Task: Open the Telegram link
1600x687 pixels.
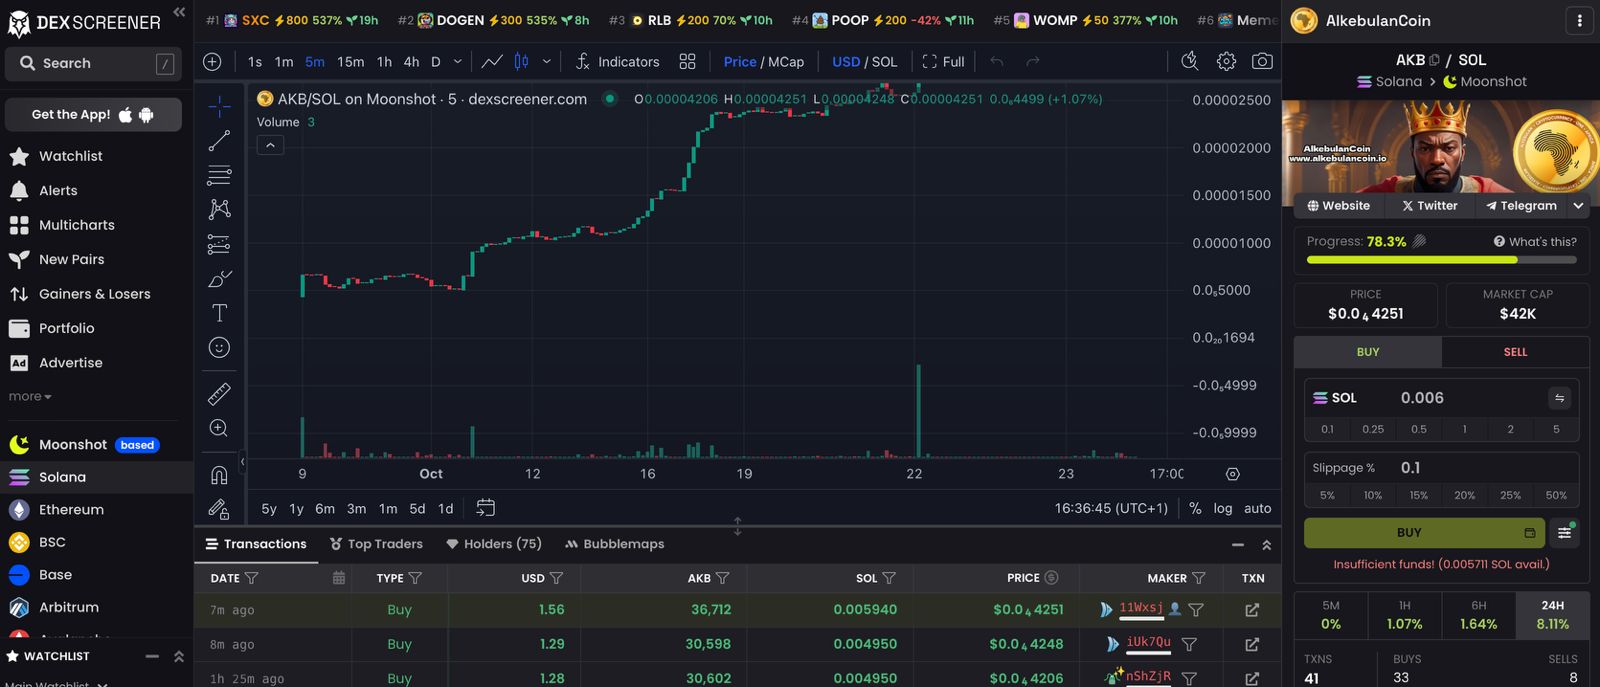Action: [1521, 206]
